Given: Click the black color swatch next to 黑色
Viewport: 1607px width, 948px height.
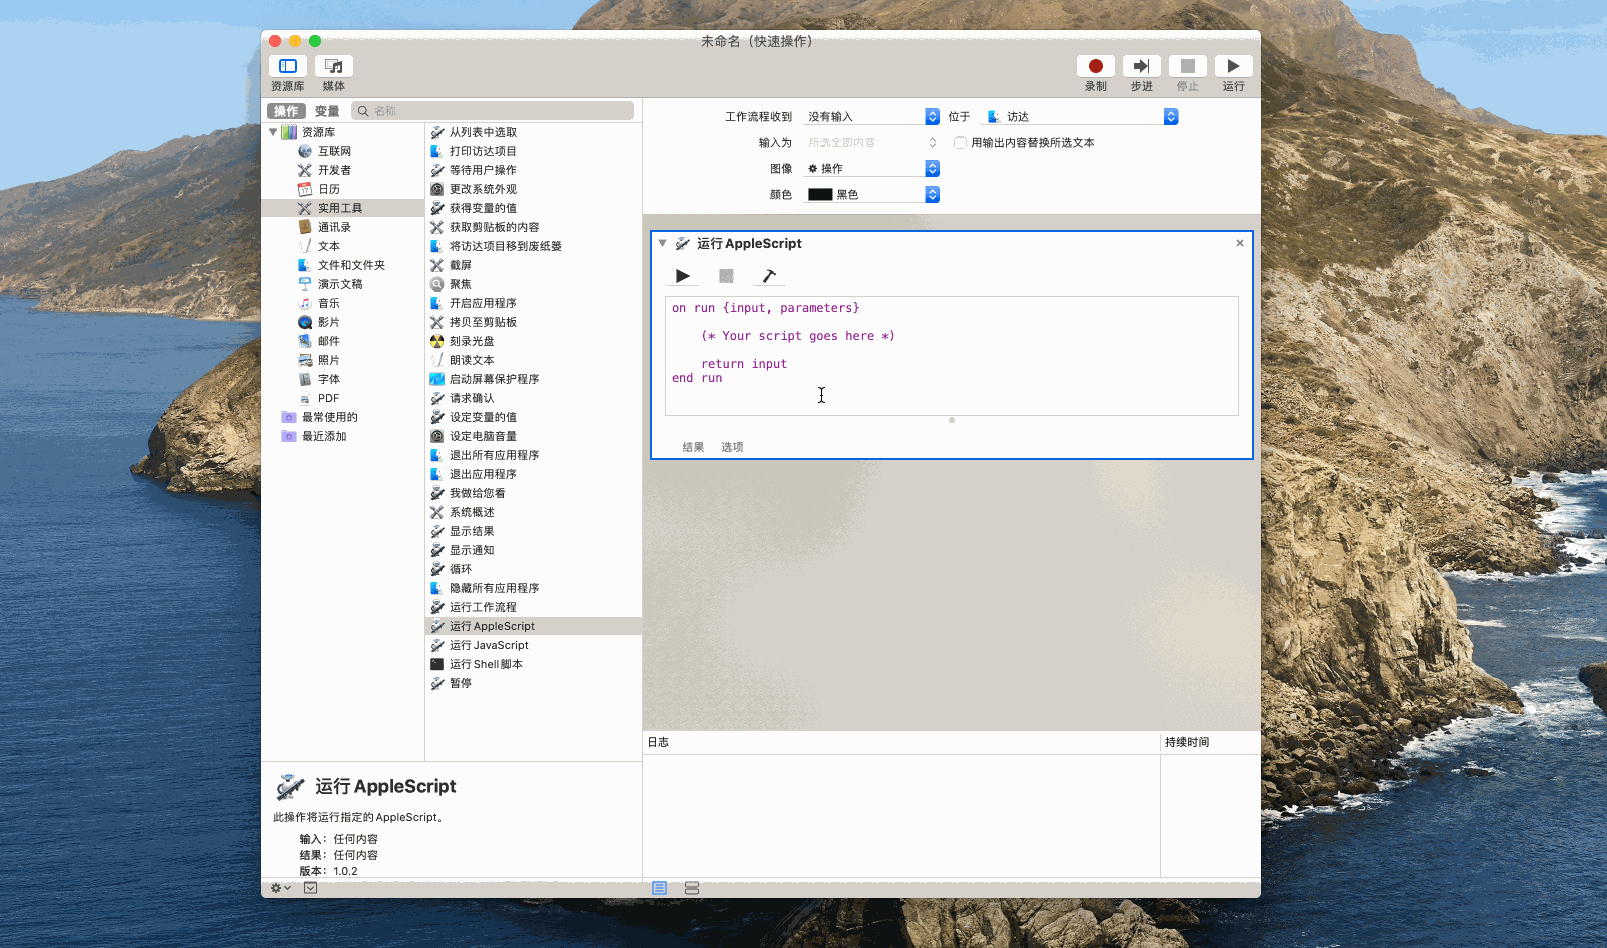Looking at the screenshot, I should (x=820, y=195).
